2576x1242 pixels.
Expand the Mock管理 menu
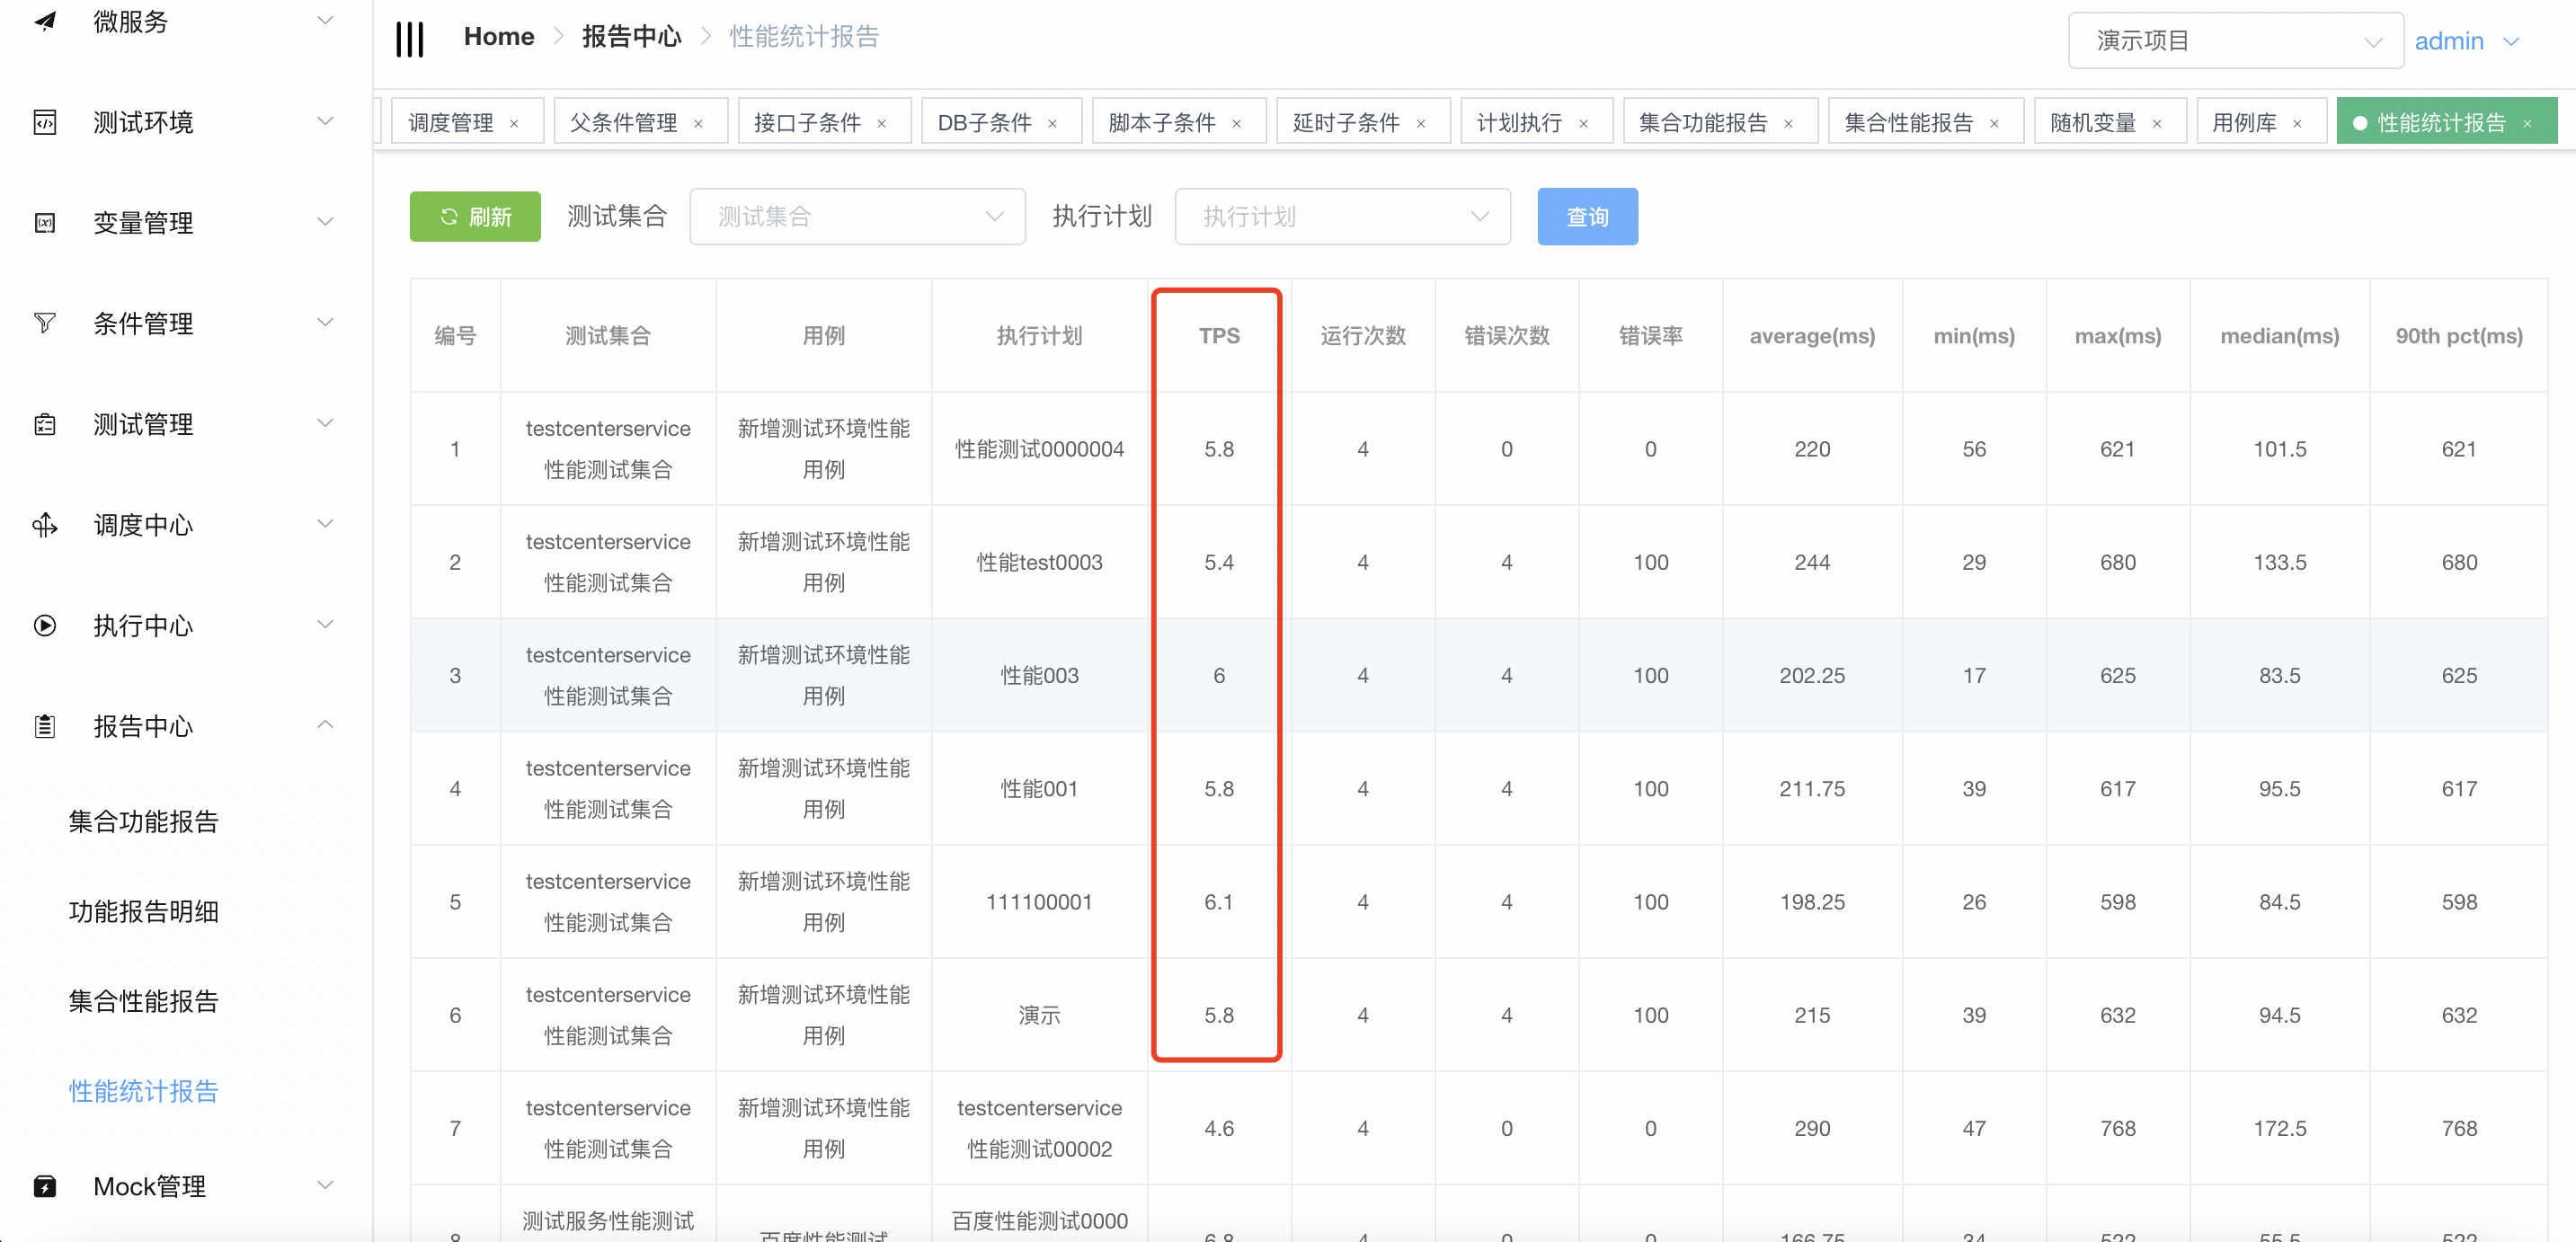(x=325, y=1185)
